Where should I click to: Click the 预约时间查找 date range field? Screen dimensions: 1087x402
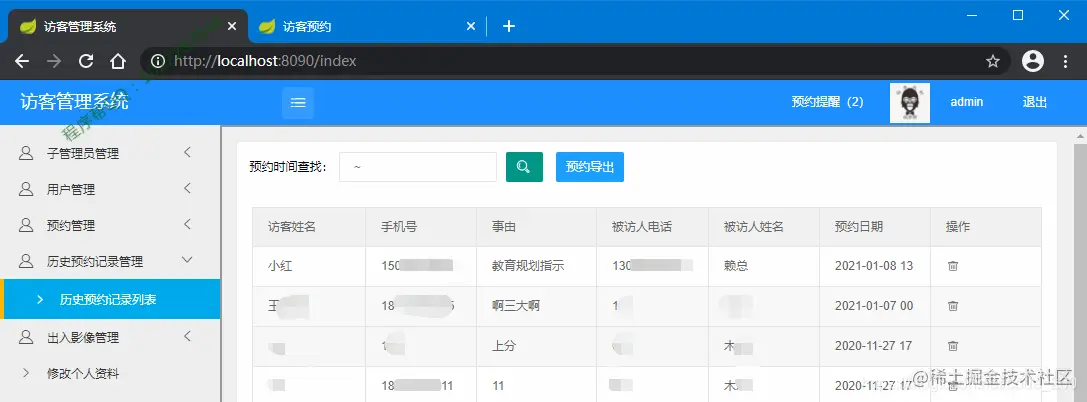pos(418,167)
